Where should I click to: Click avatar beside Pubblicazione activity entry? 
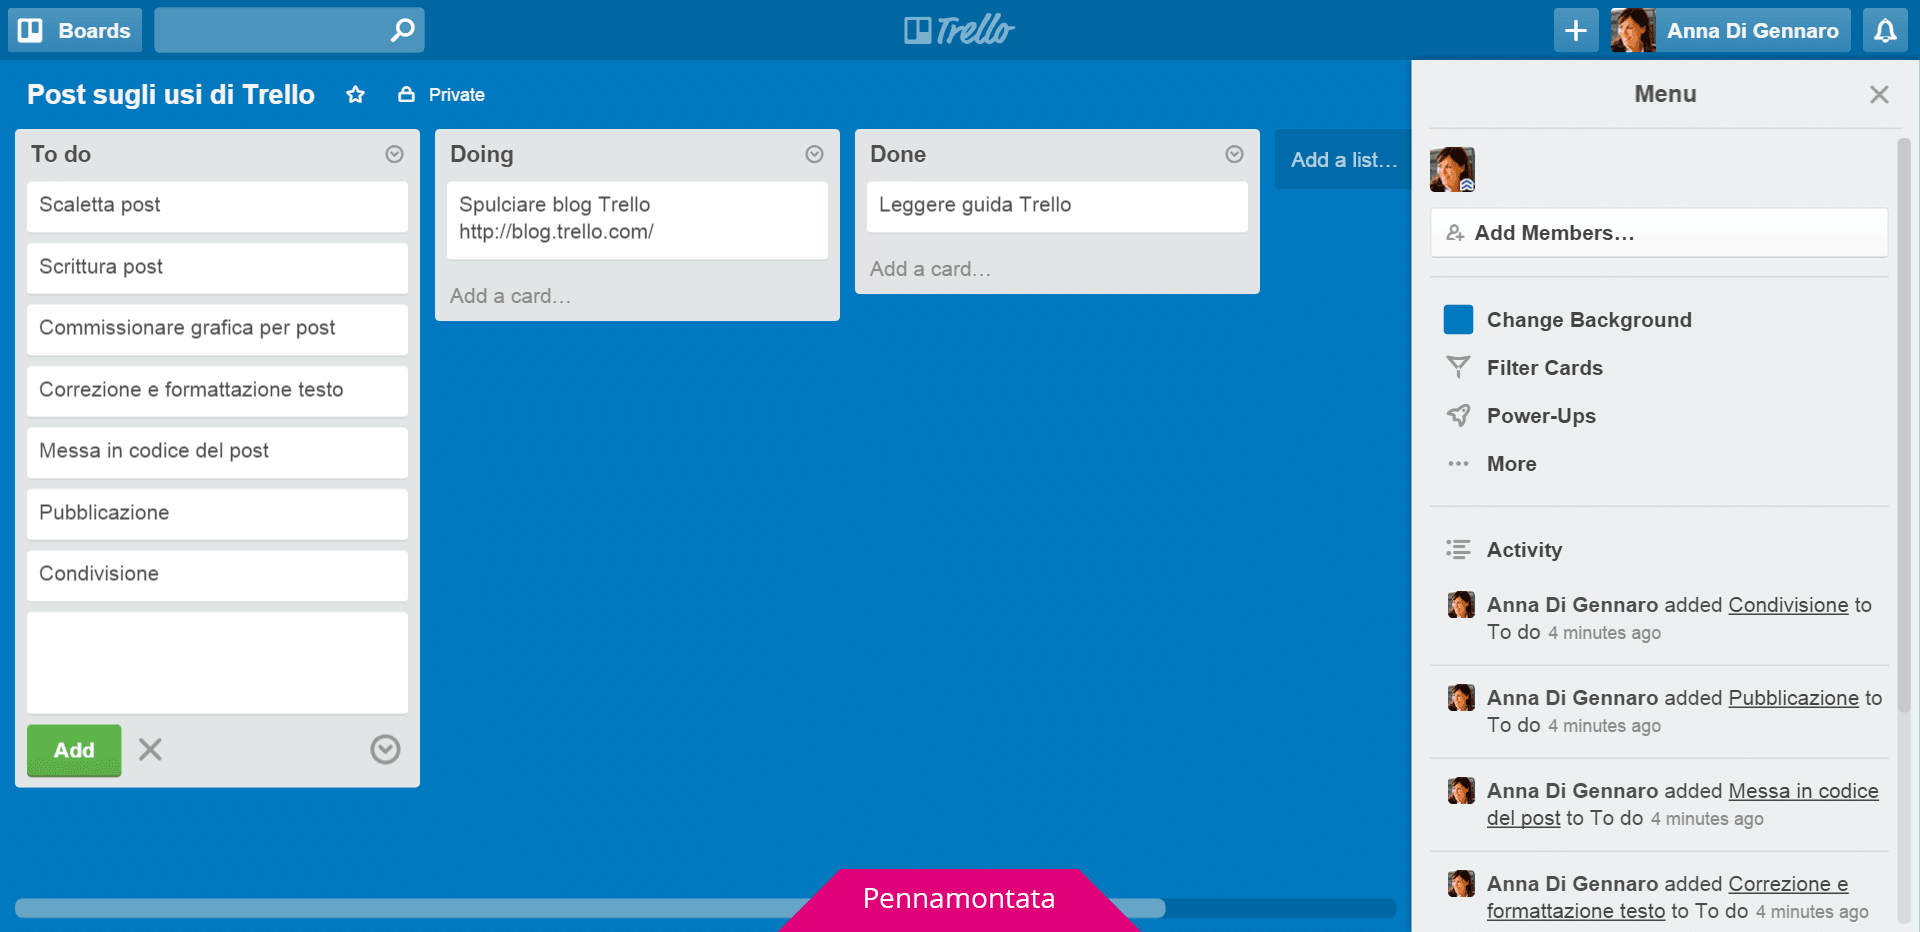pyautogui.click(x=1461, y=697)
